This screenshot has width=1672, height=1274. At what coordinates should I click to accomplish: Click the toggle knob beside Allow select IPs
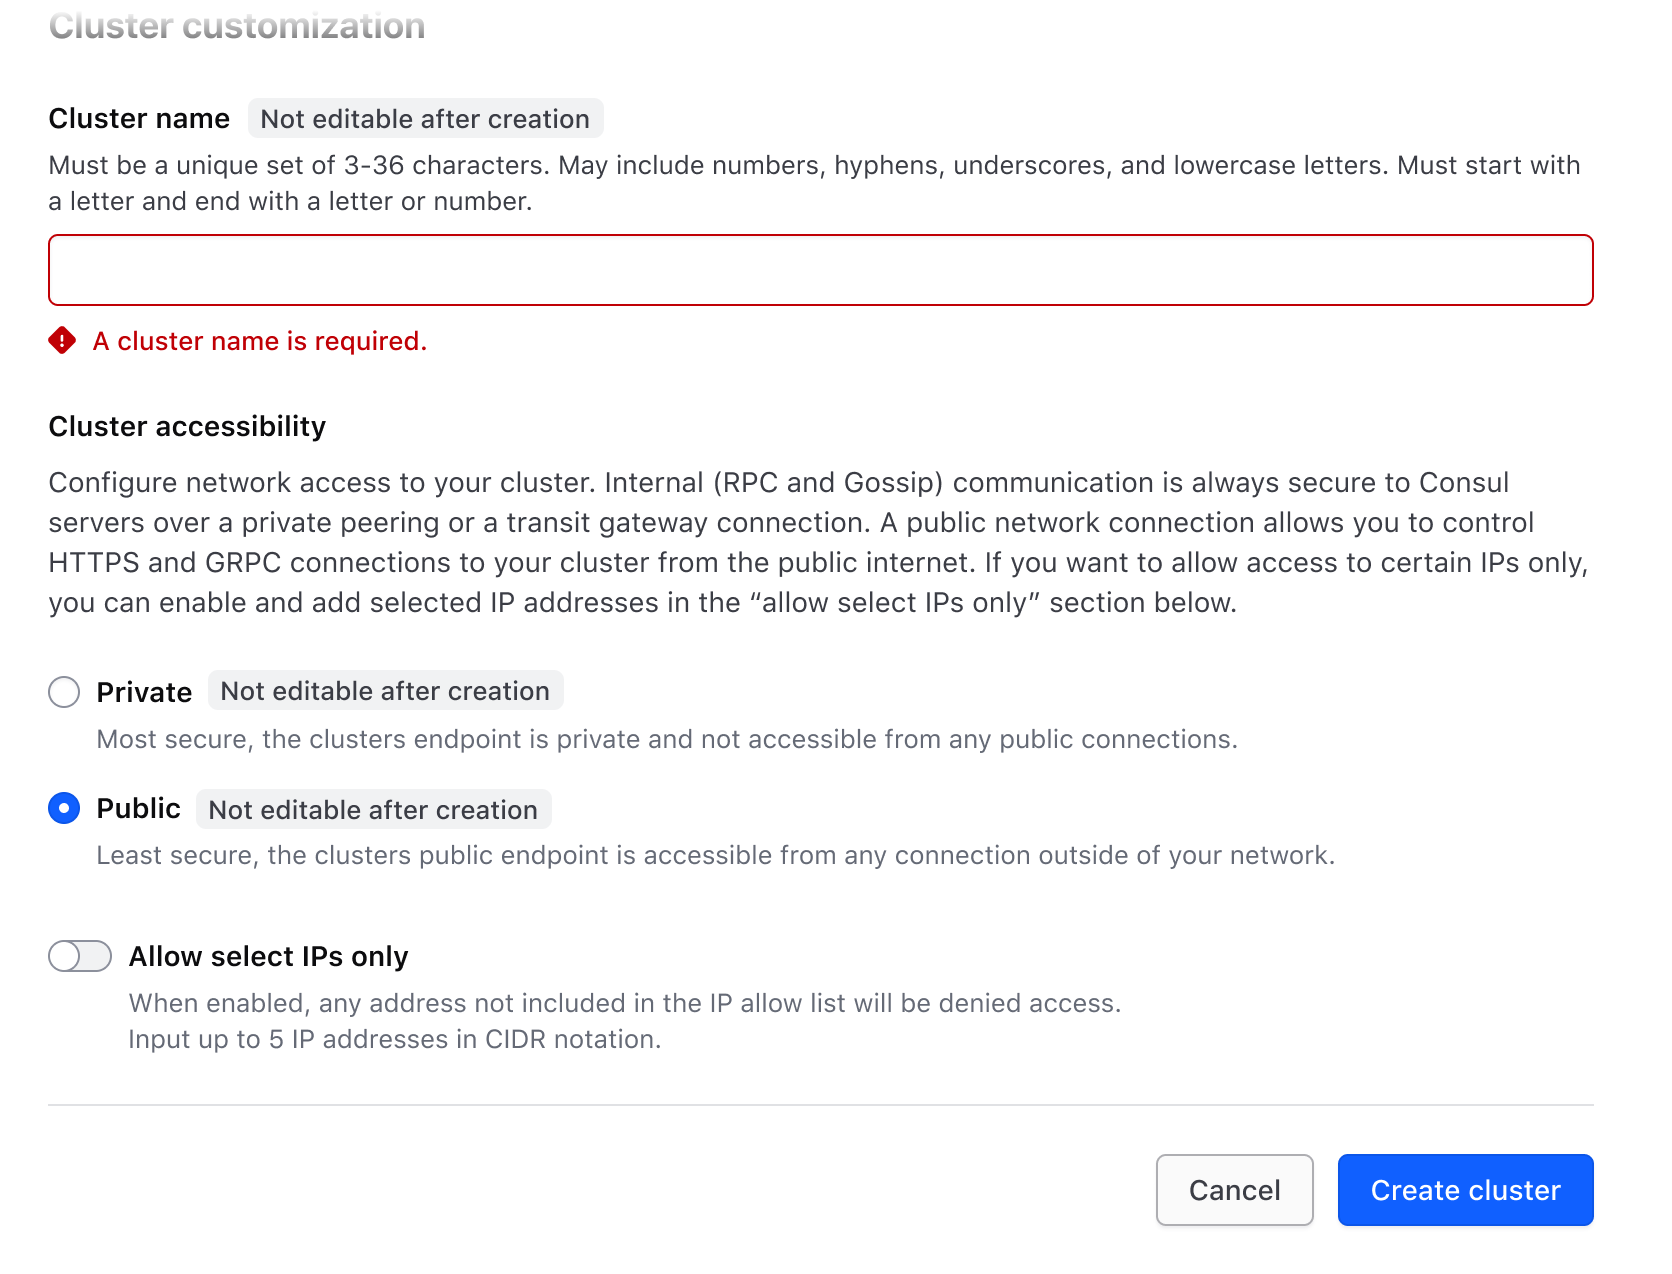(67, 956)
